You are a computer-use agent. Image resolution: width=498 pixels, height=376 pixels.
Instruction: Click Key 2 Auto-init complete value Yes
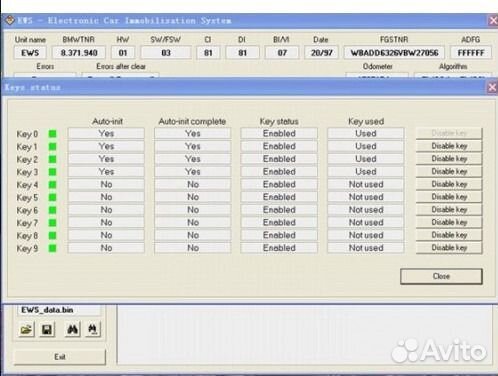point(193,159)
